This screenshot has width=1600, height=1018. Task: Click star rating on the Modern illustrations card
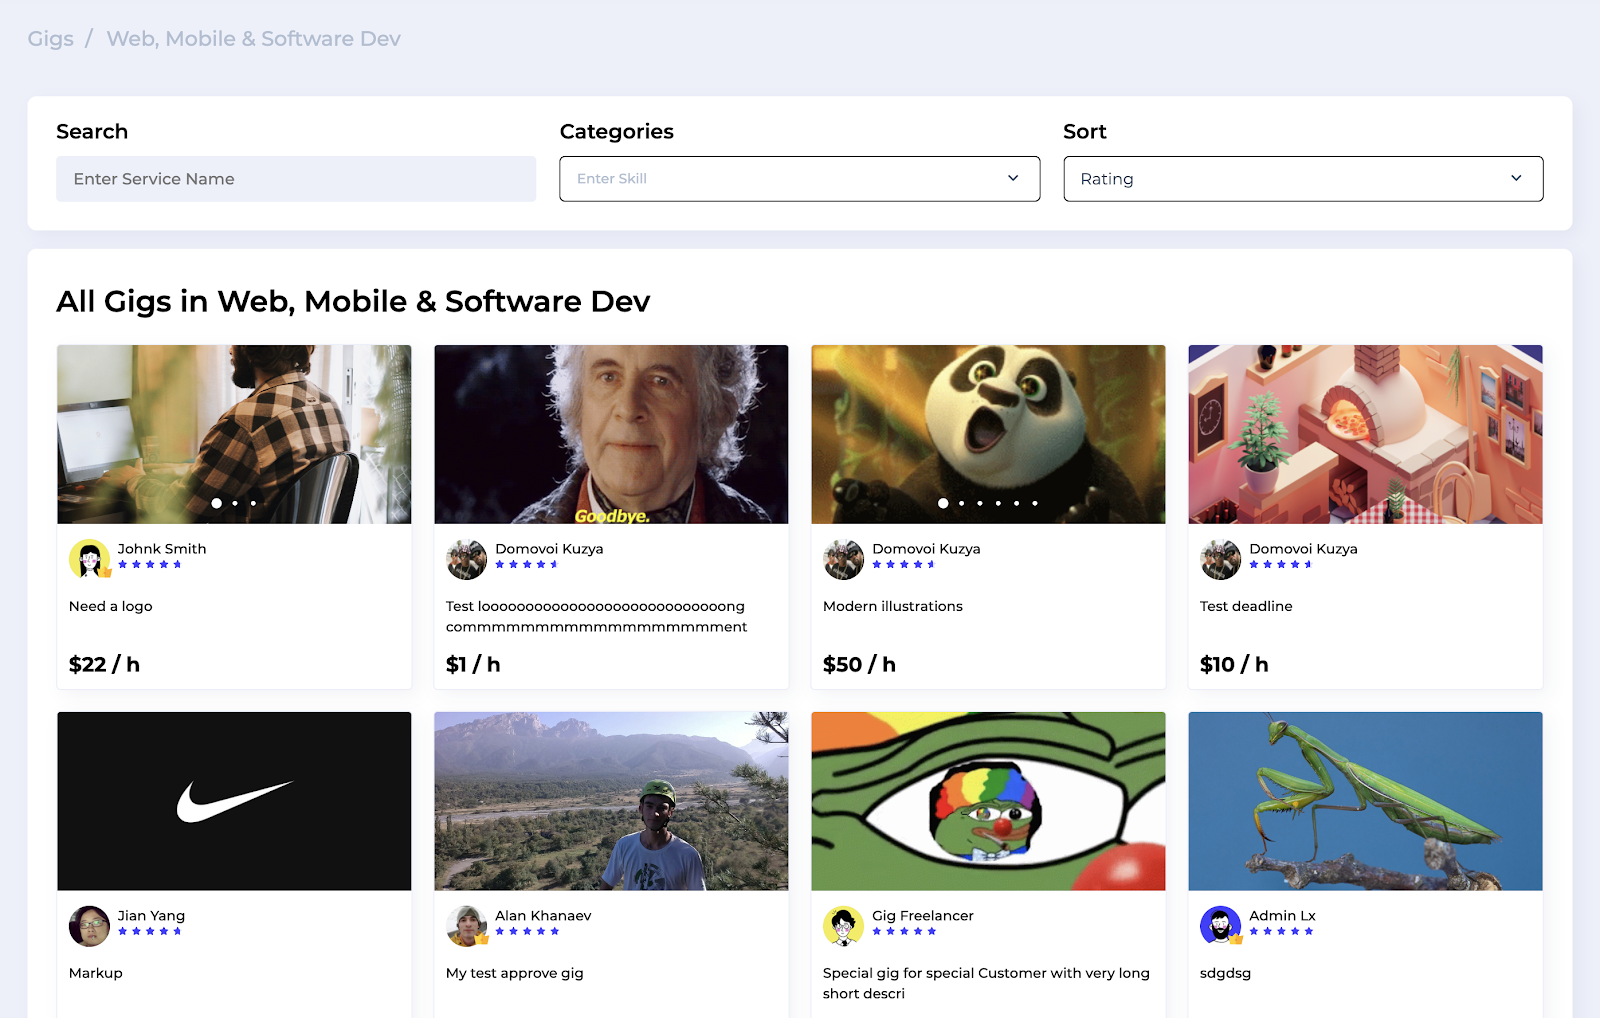click(904, 565)
